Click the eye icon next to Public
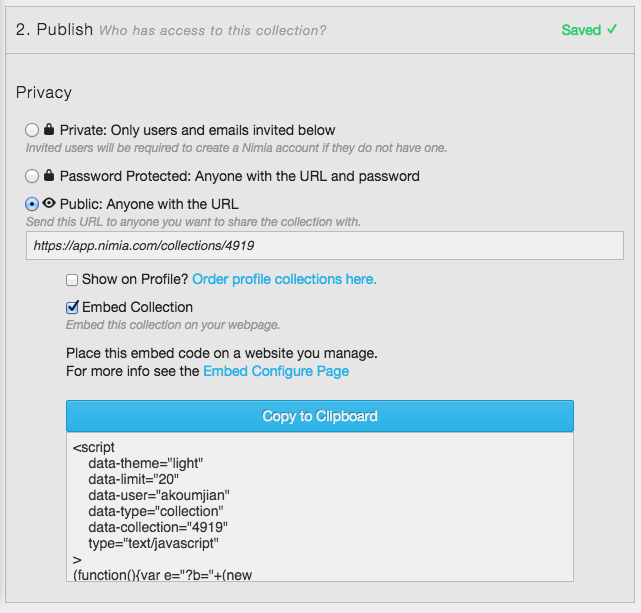This screenshot has width=641, height=613. coord(49,203)
